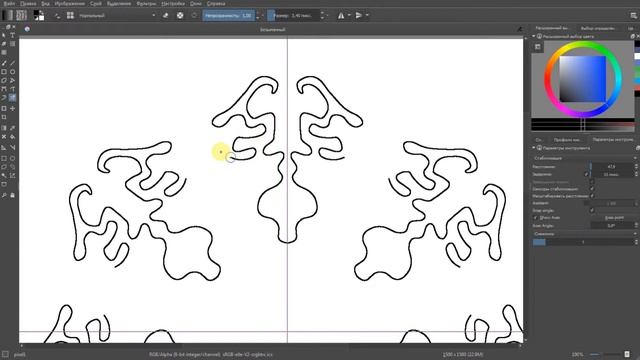Open the Нормальный blend mode dropdown
The image size is (640, 360).
pyautogui.click(x=117, y=16)
